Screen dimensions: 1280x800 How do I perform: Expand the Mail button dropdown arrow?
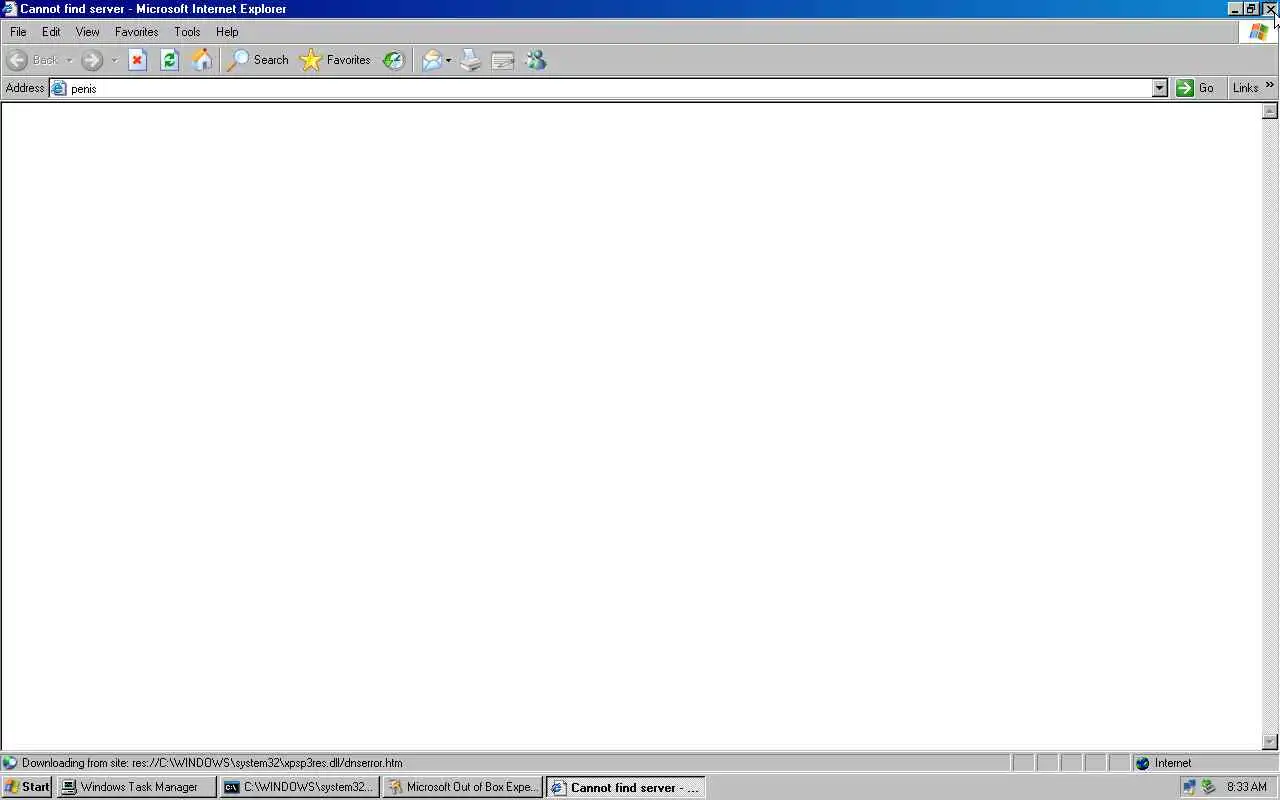[448, 60]
